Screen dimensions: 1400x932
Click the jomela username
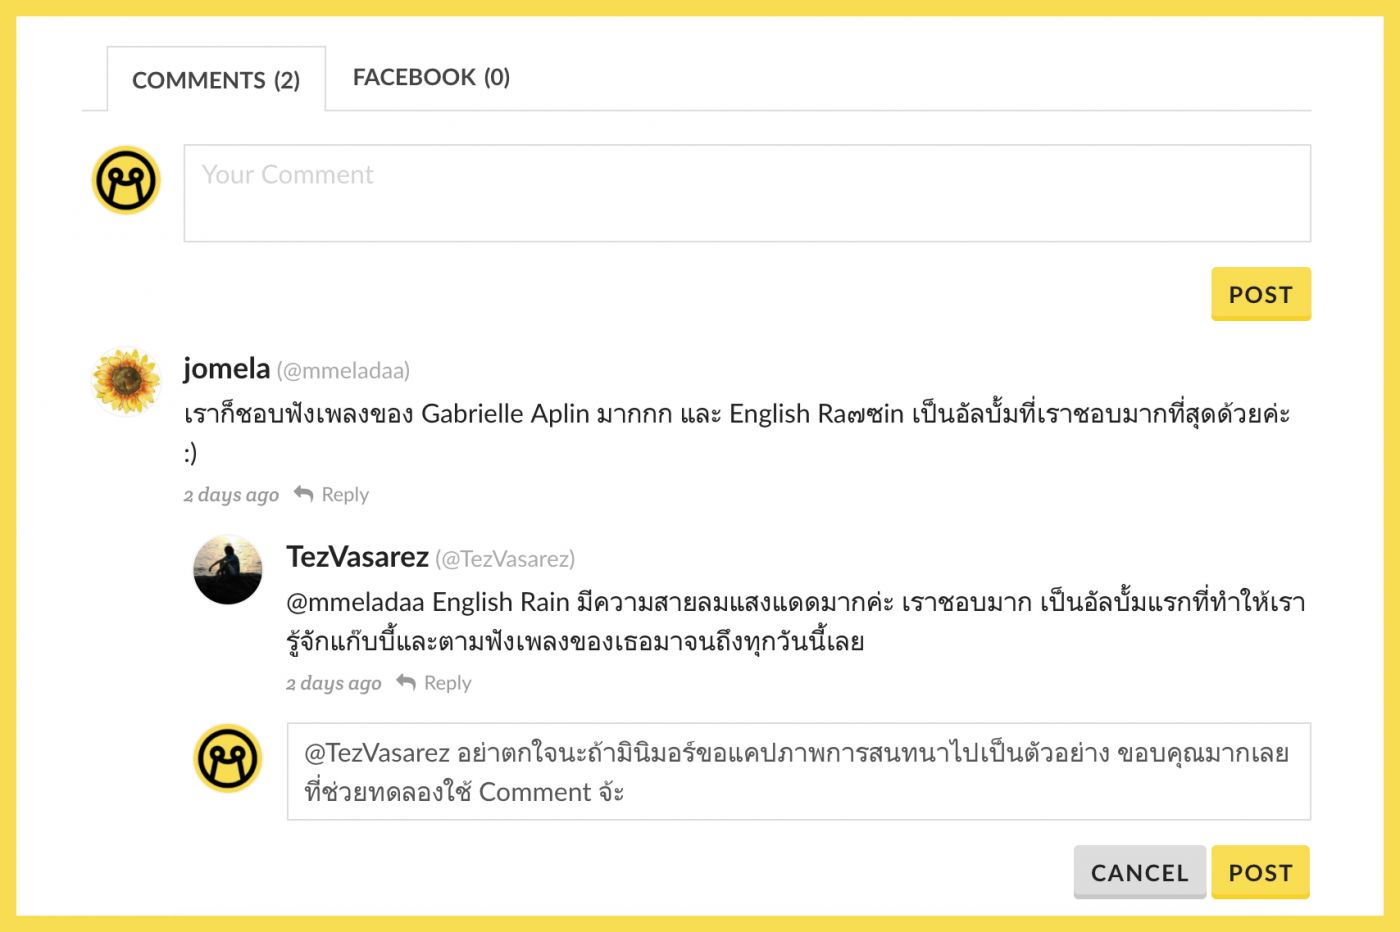(227, 369)
